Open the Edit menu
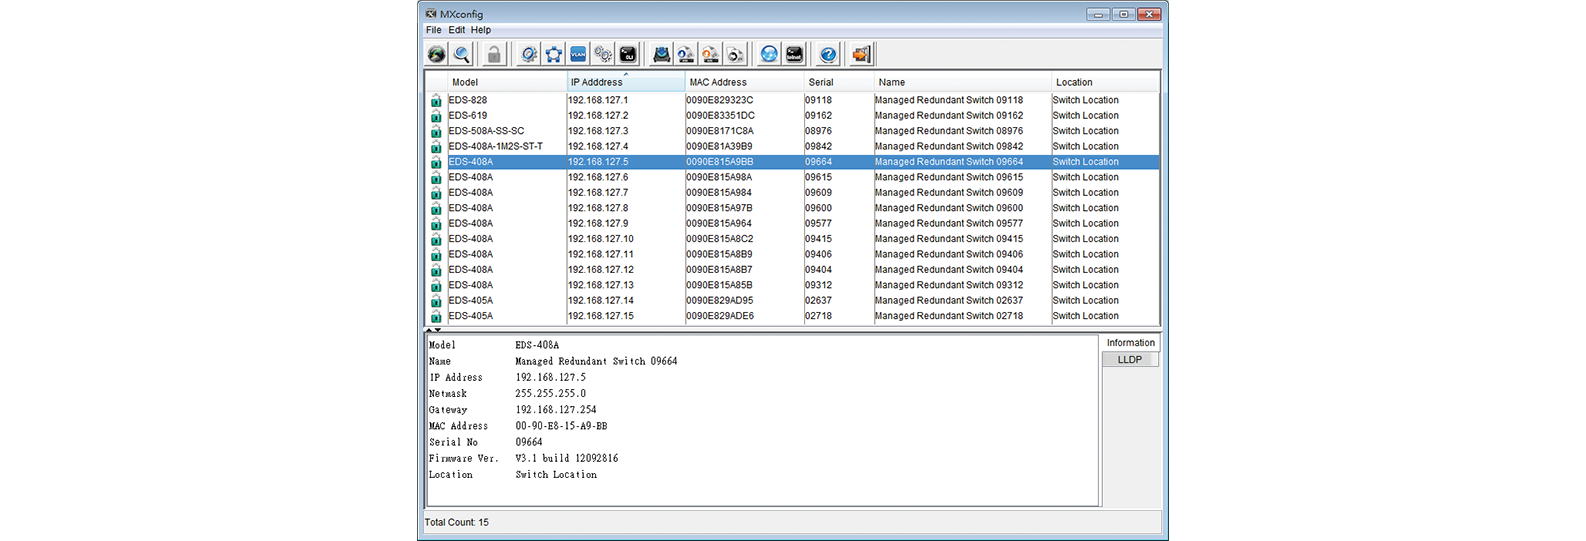The image size is (1586, 541). 456,30
